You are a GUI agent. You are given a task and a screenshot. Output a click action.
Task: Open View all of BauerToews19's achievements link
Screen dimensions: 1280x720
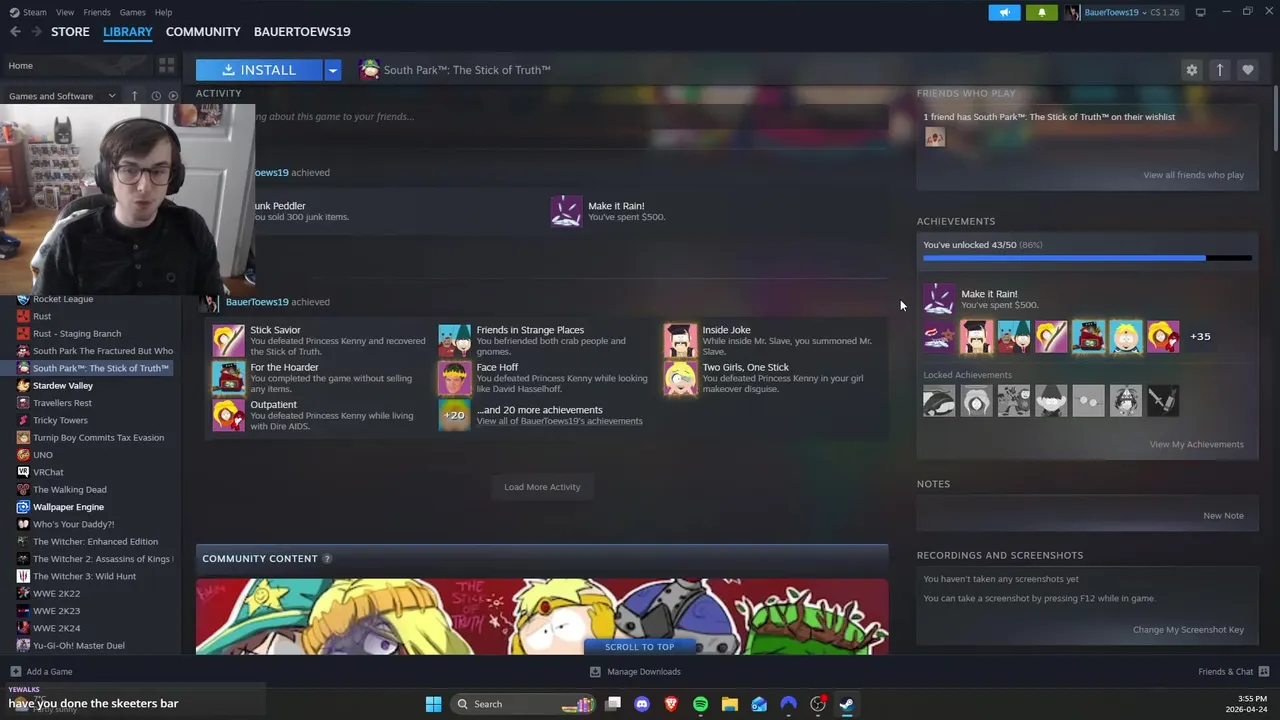[559, 421]
